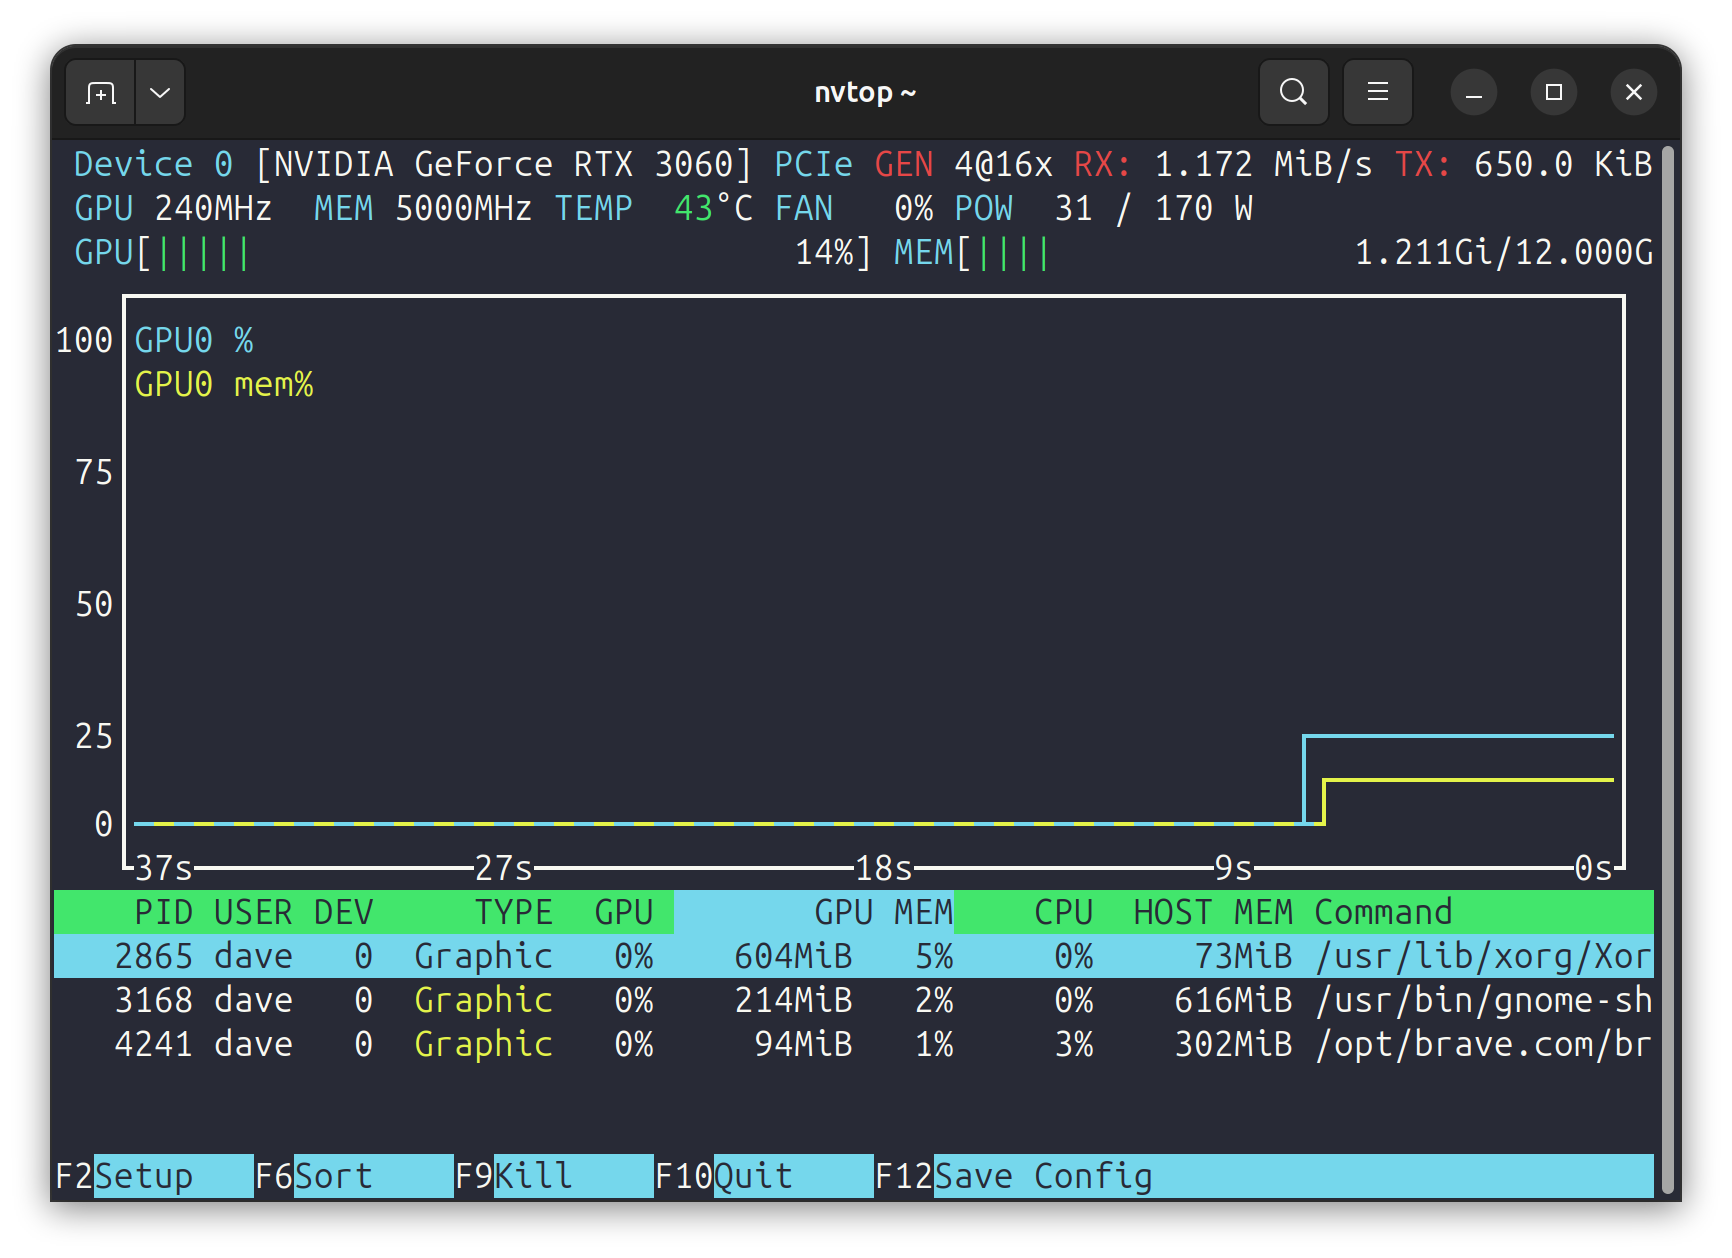
Task: Select TYPE column header
Action: click(x=514, y=912)
